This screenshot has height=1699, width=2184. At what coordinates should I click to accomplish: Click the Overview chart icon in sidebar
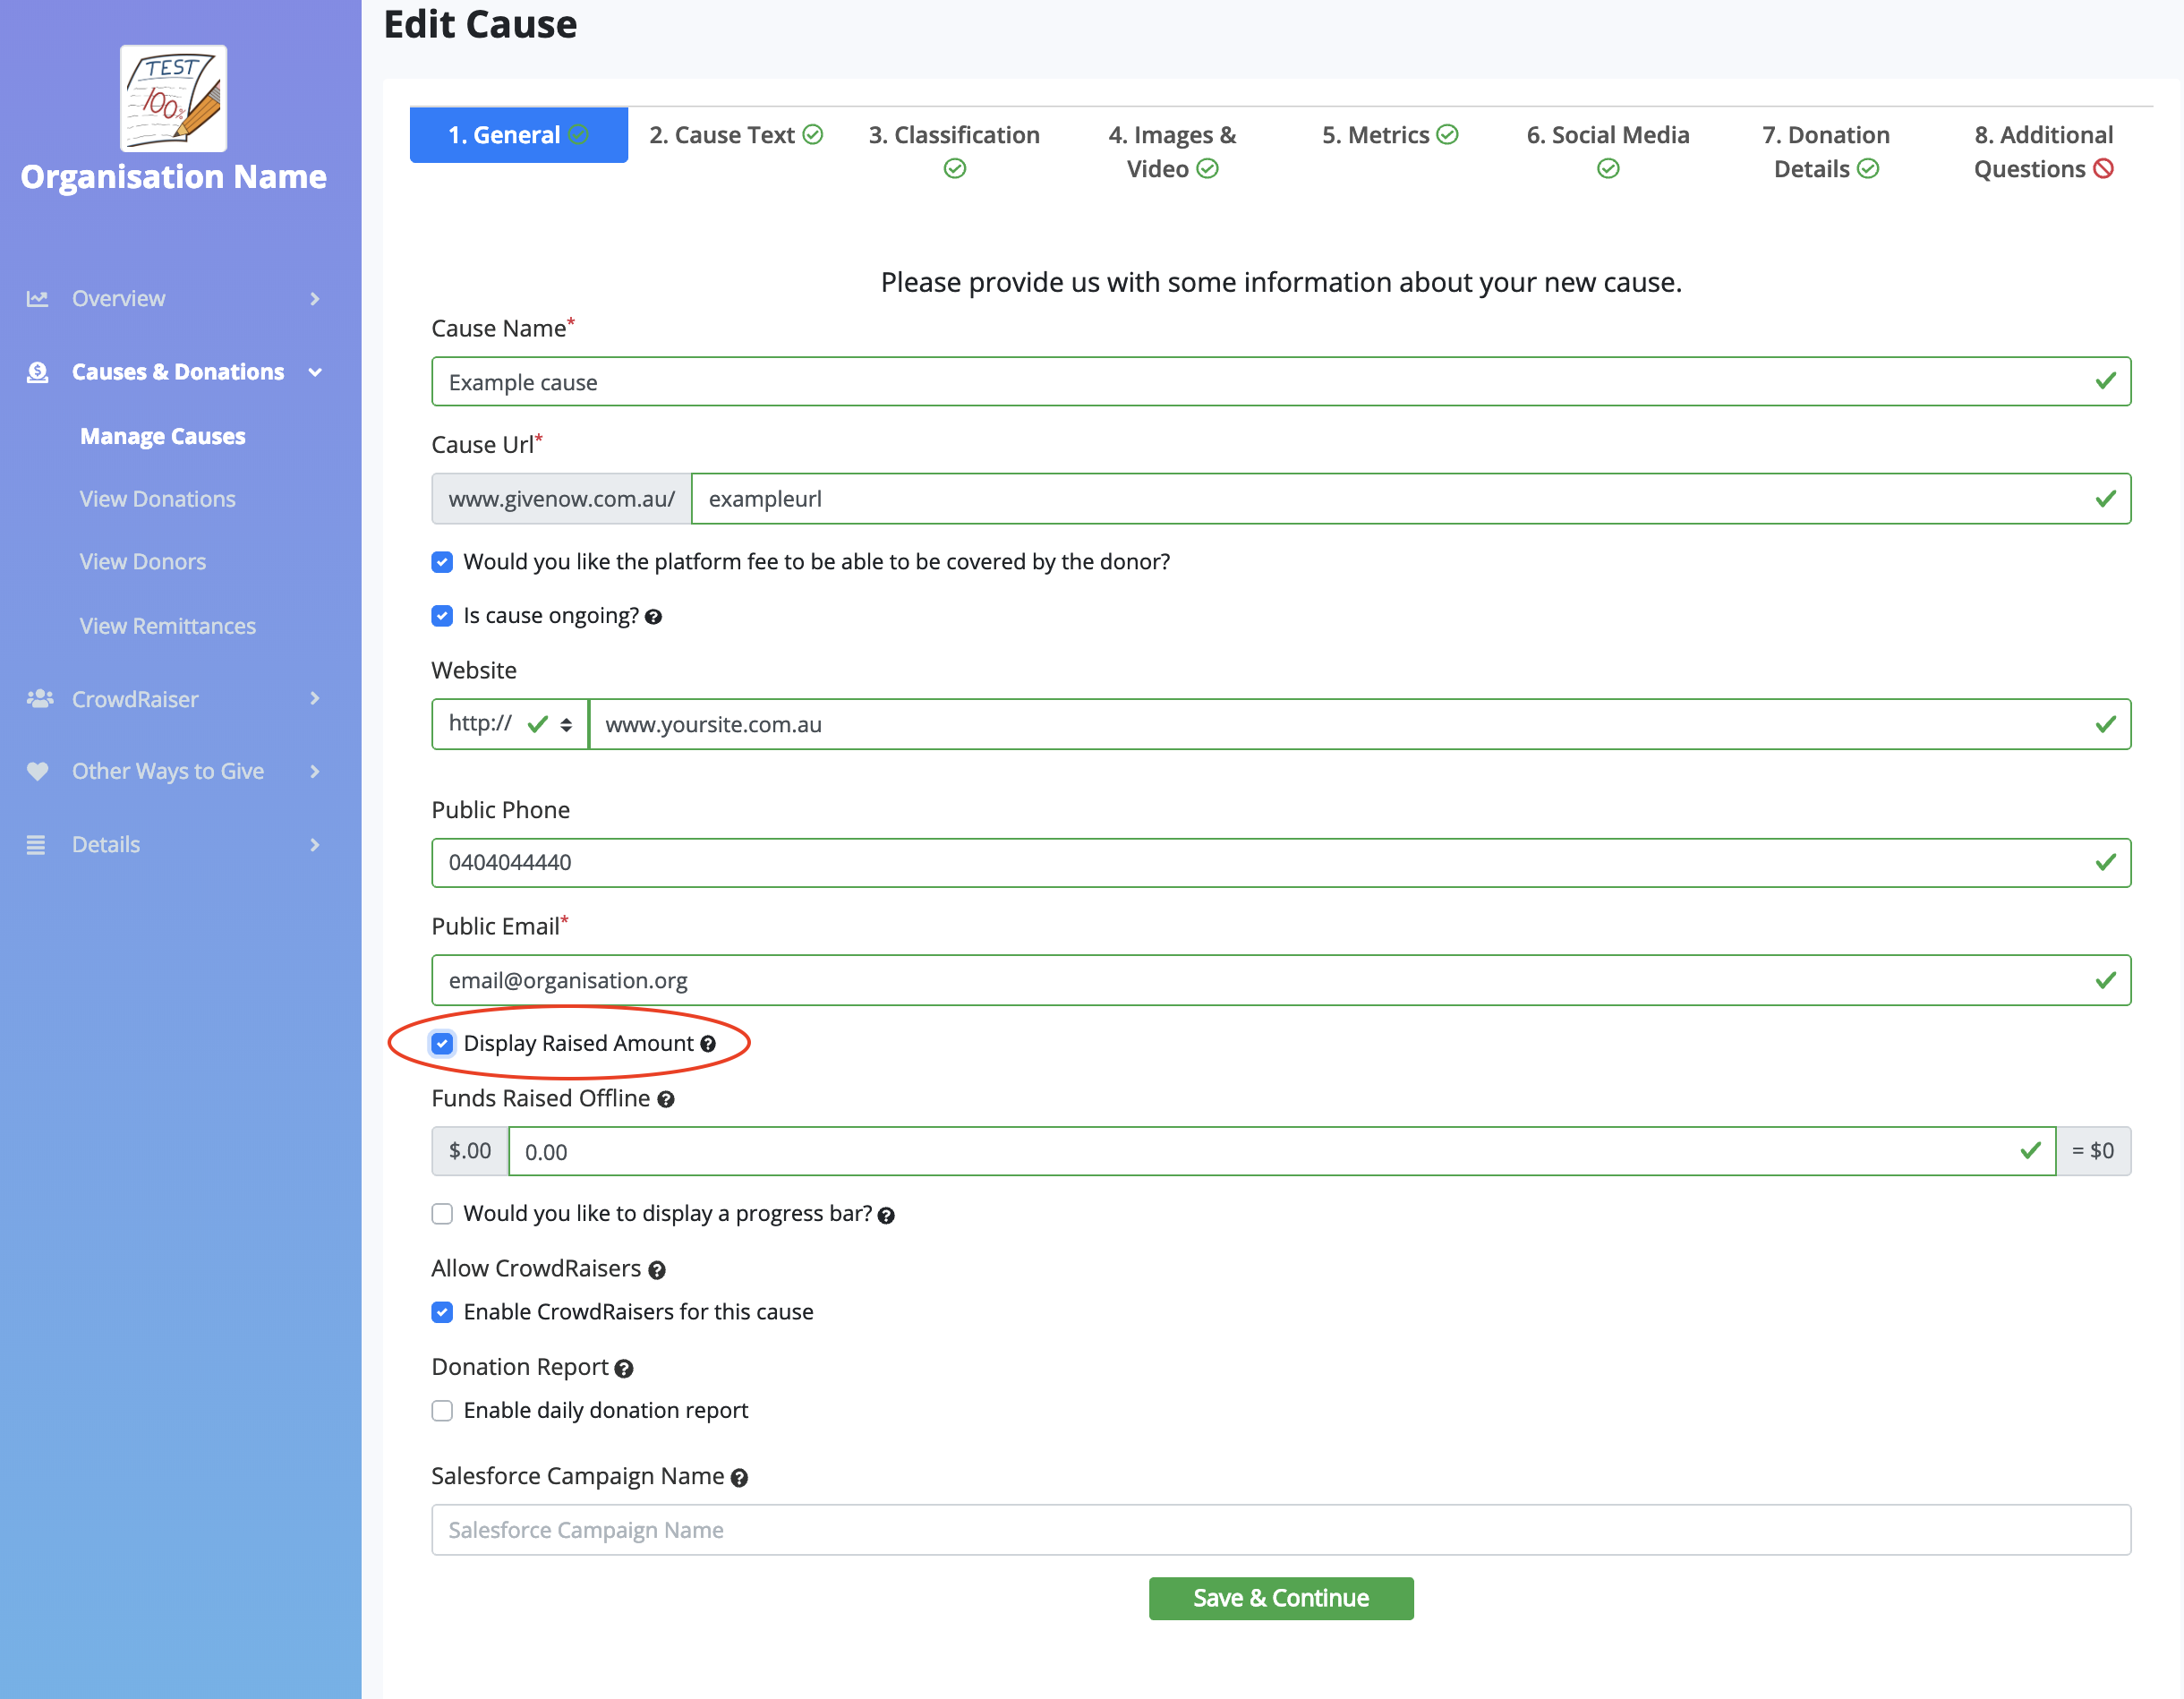click(x=37, y=299)
